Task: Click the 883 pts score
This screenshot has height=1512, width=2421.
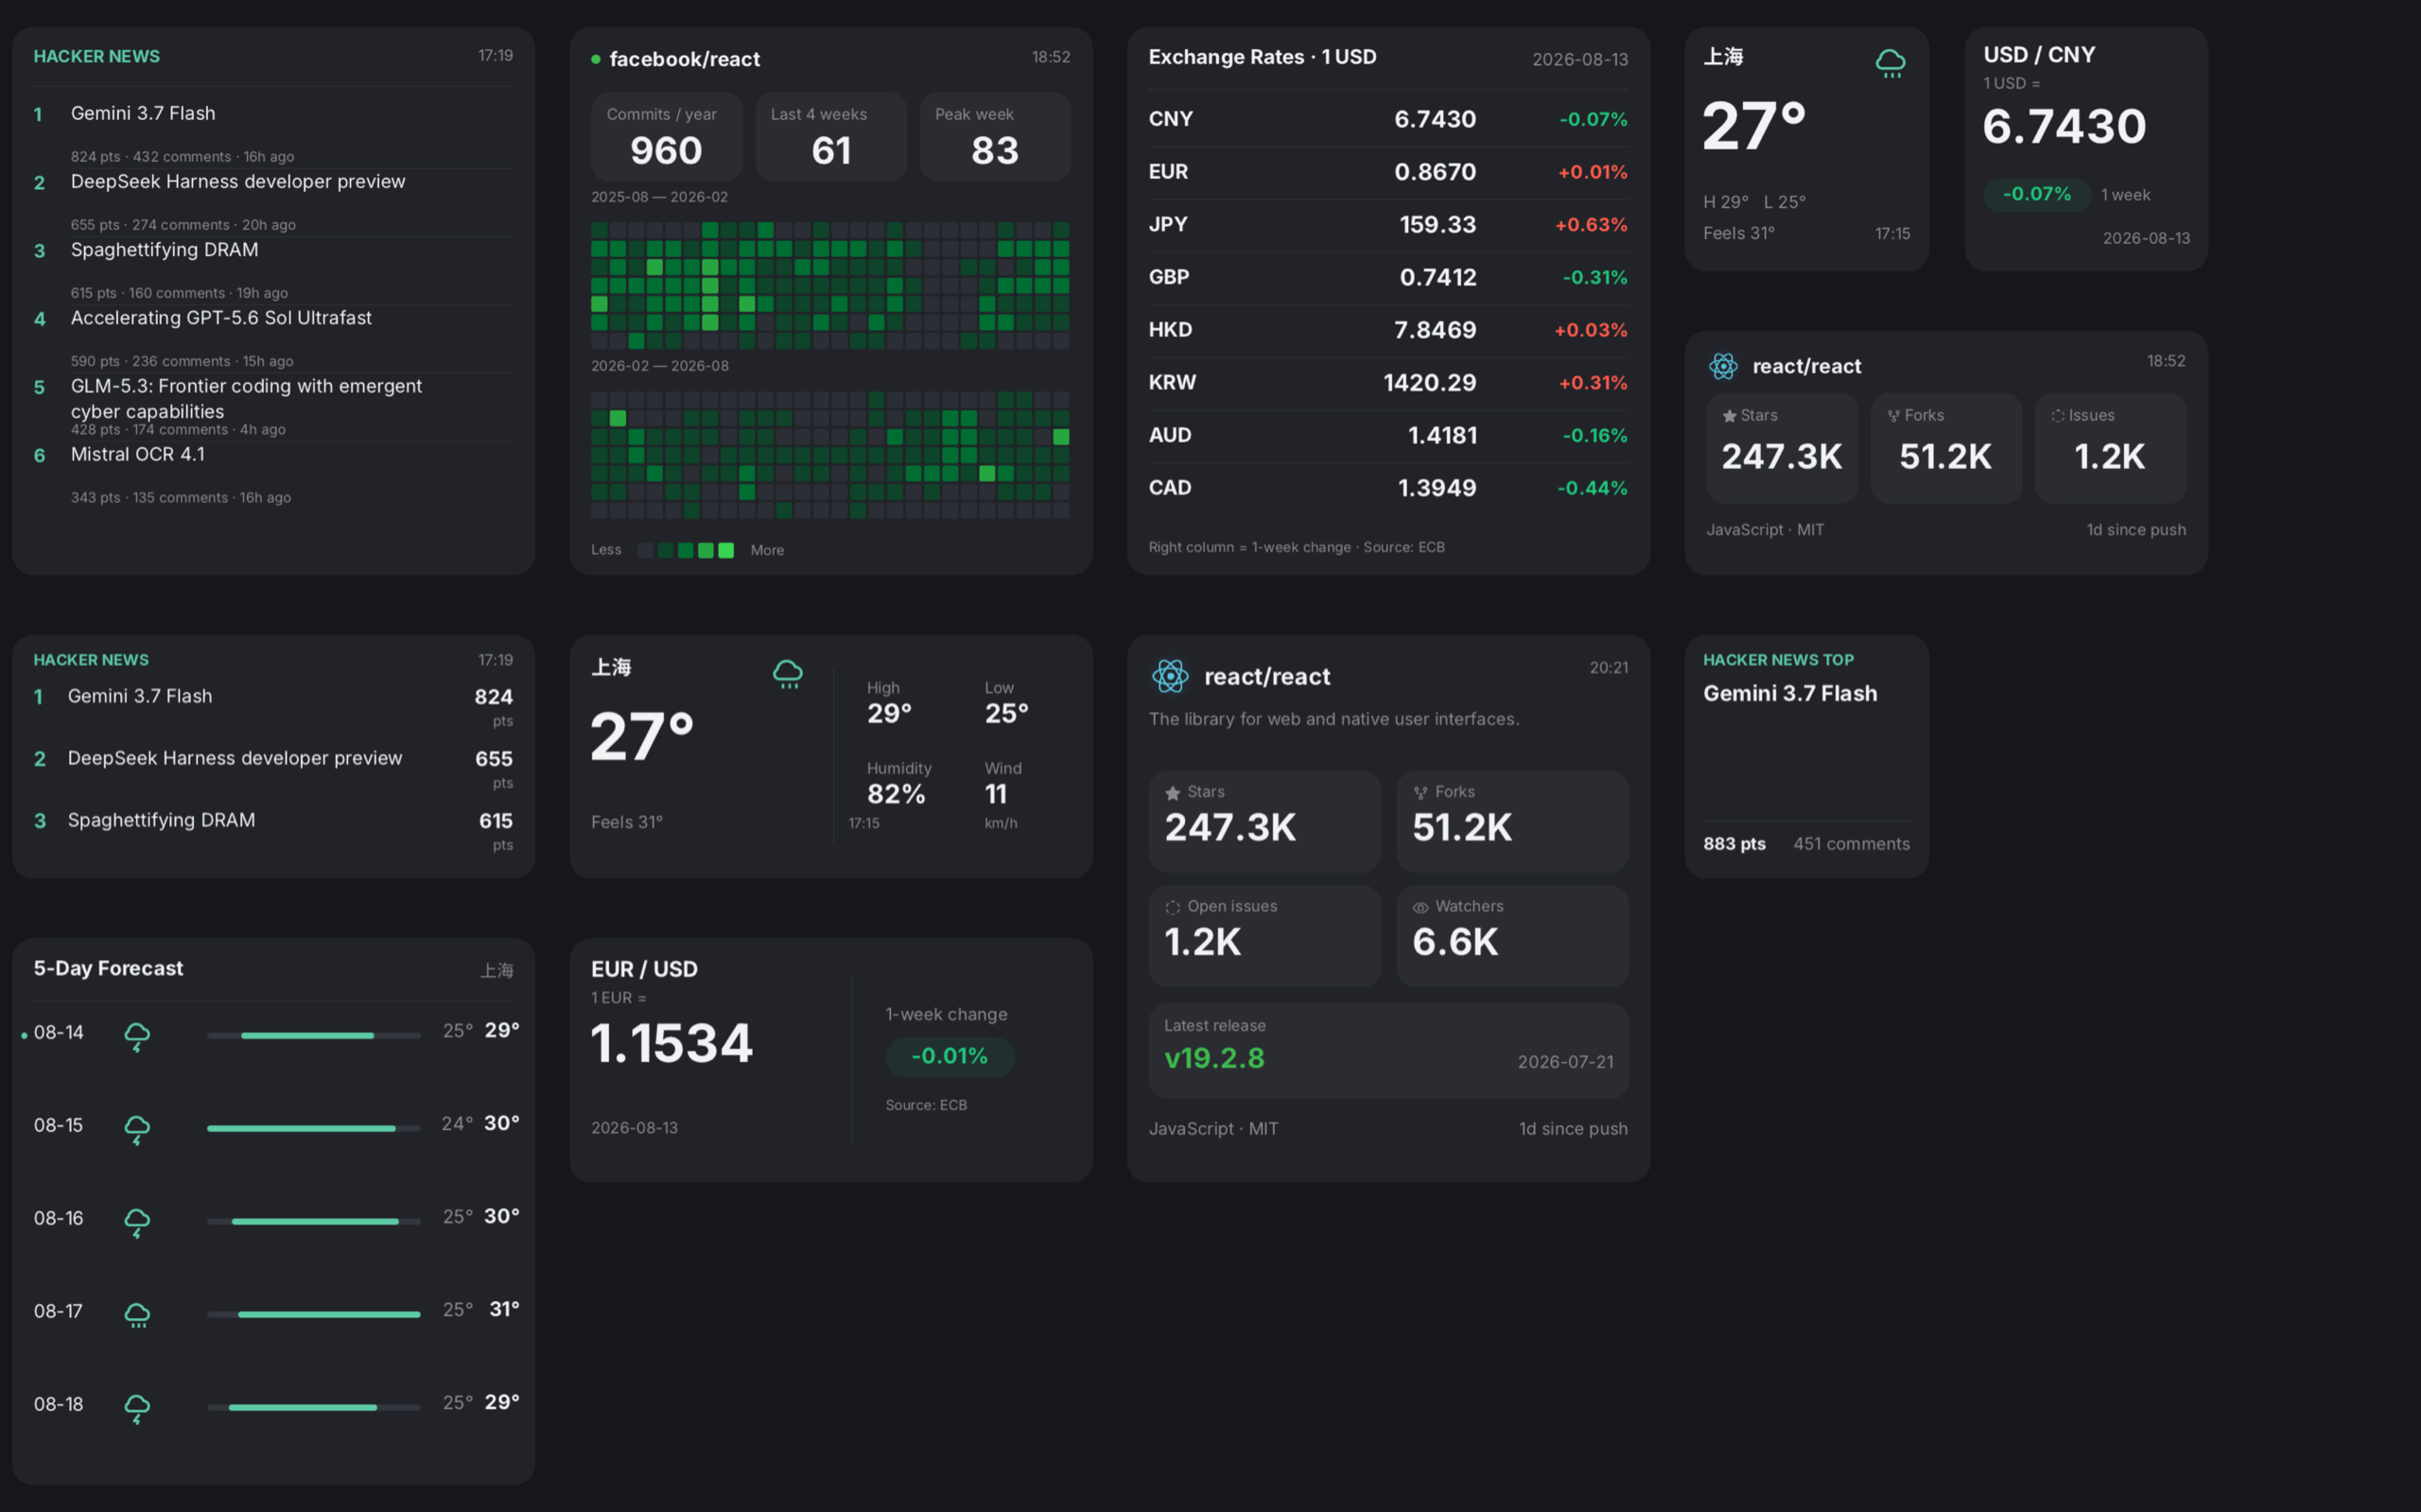Action: (x=1734, y=844)
